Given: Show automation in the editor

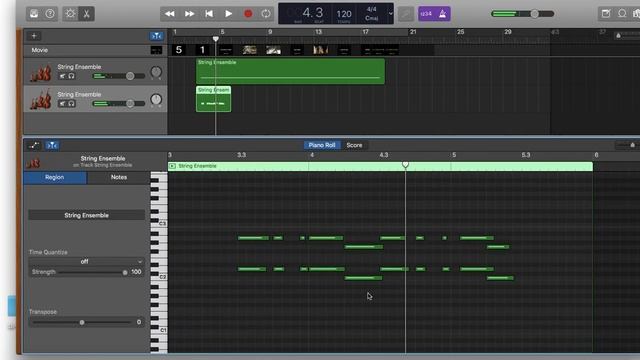Looking at the screenshot, I should 34,145.
